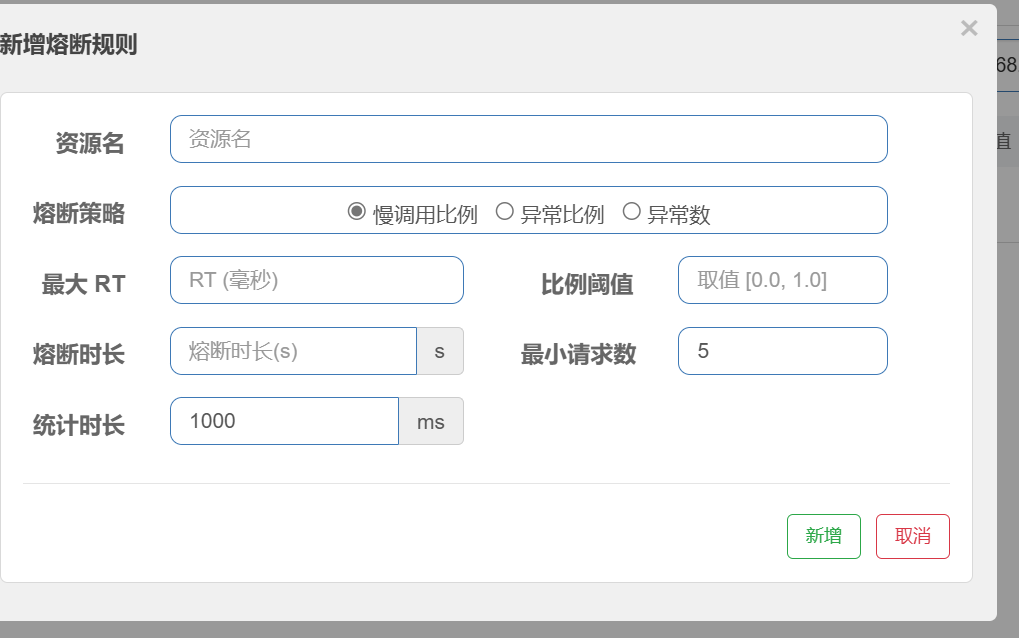The image size is (1019, 638).
Task: Select the 慢调用比例 radio option
Action: (x=357, y=211)
